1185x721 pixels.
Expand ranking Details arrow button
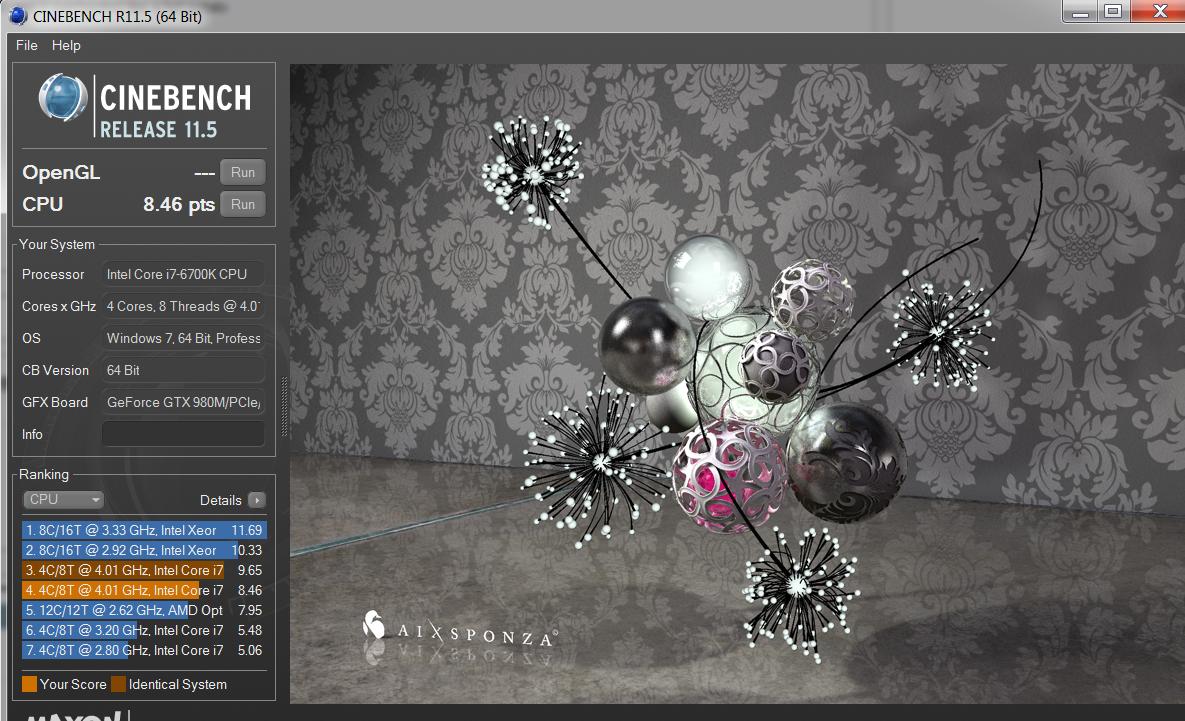pyautogui.click(x=257, y=500)
